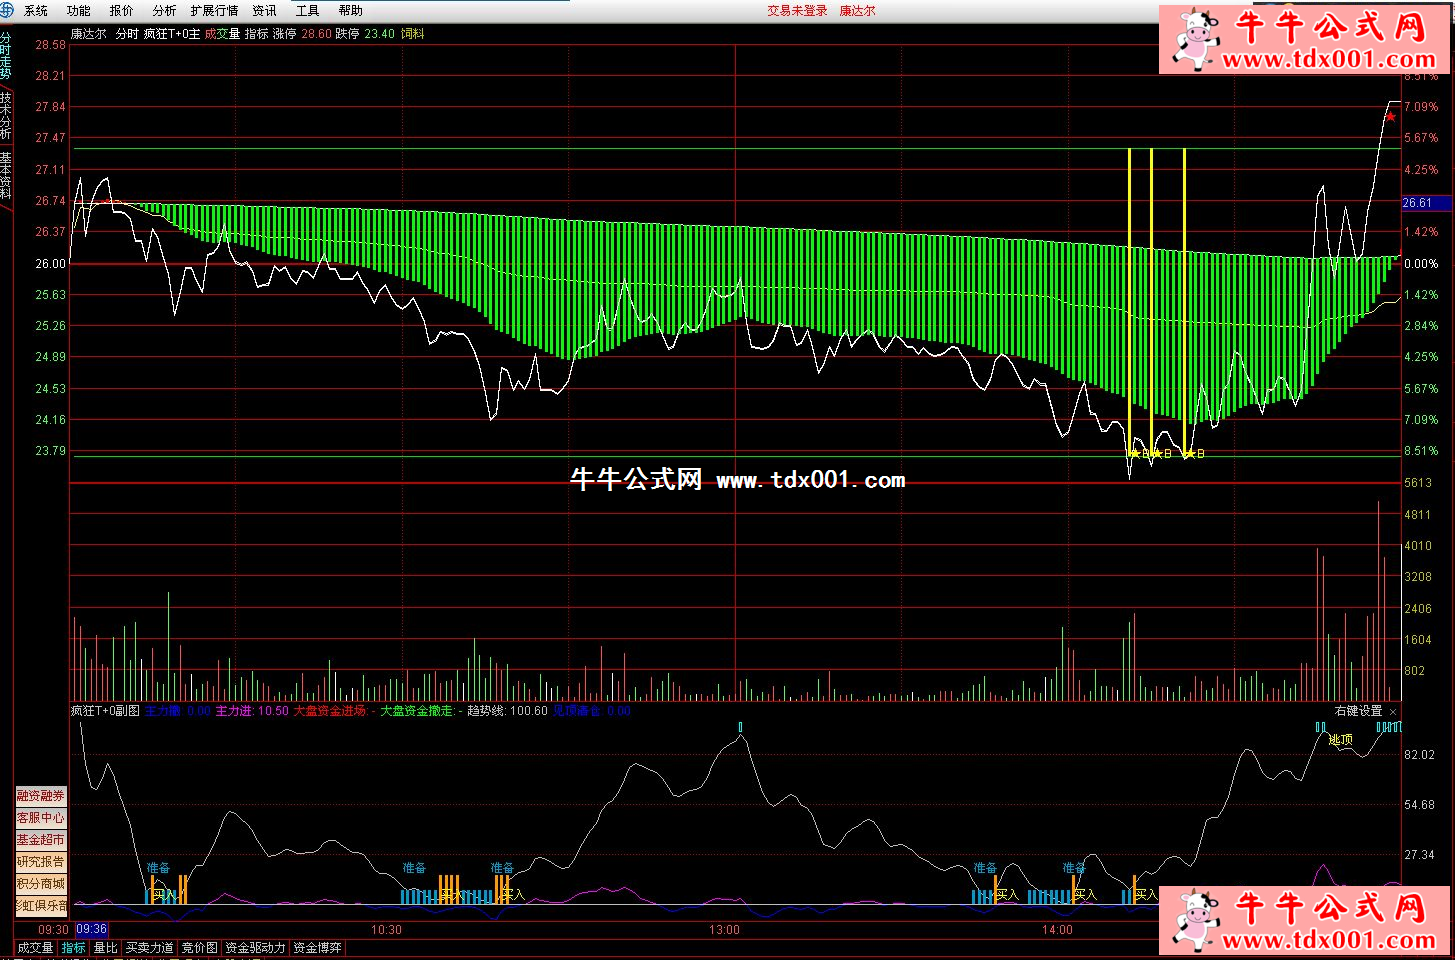Viewport: 1455px width, 960px height.
Task: Open the 融资融券 sidebar button
Action: pos(40,796)
